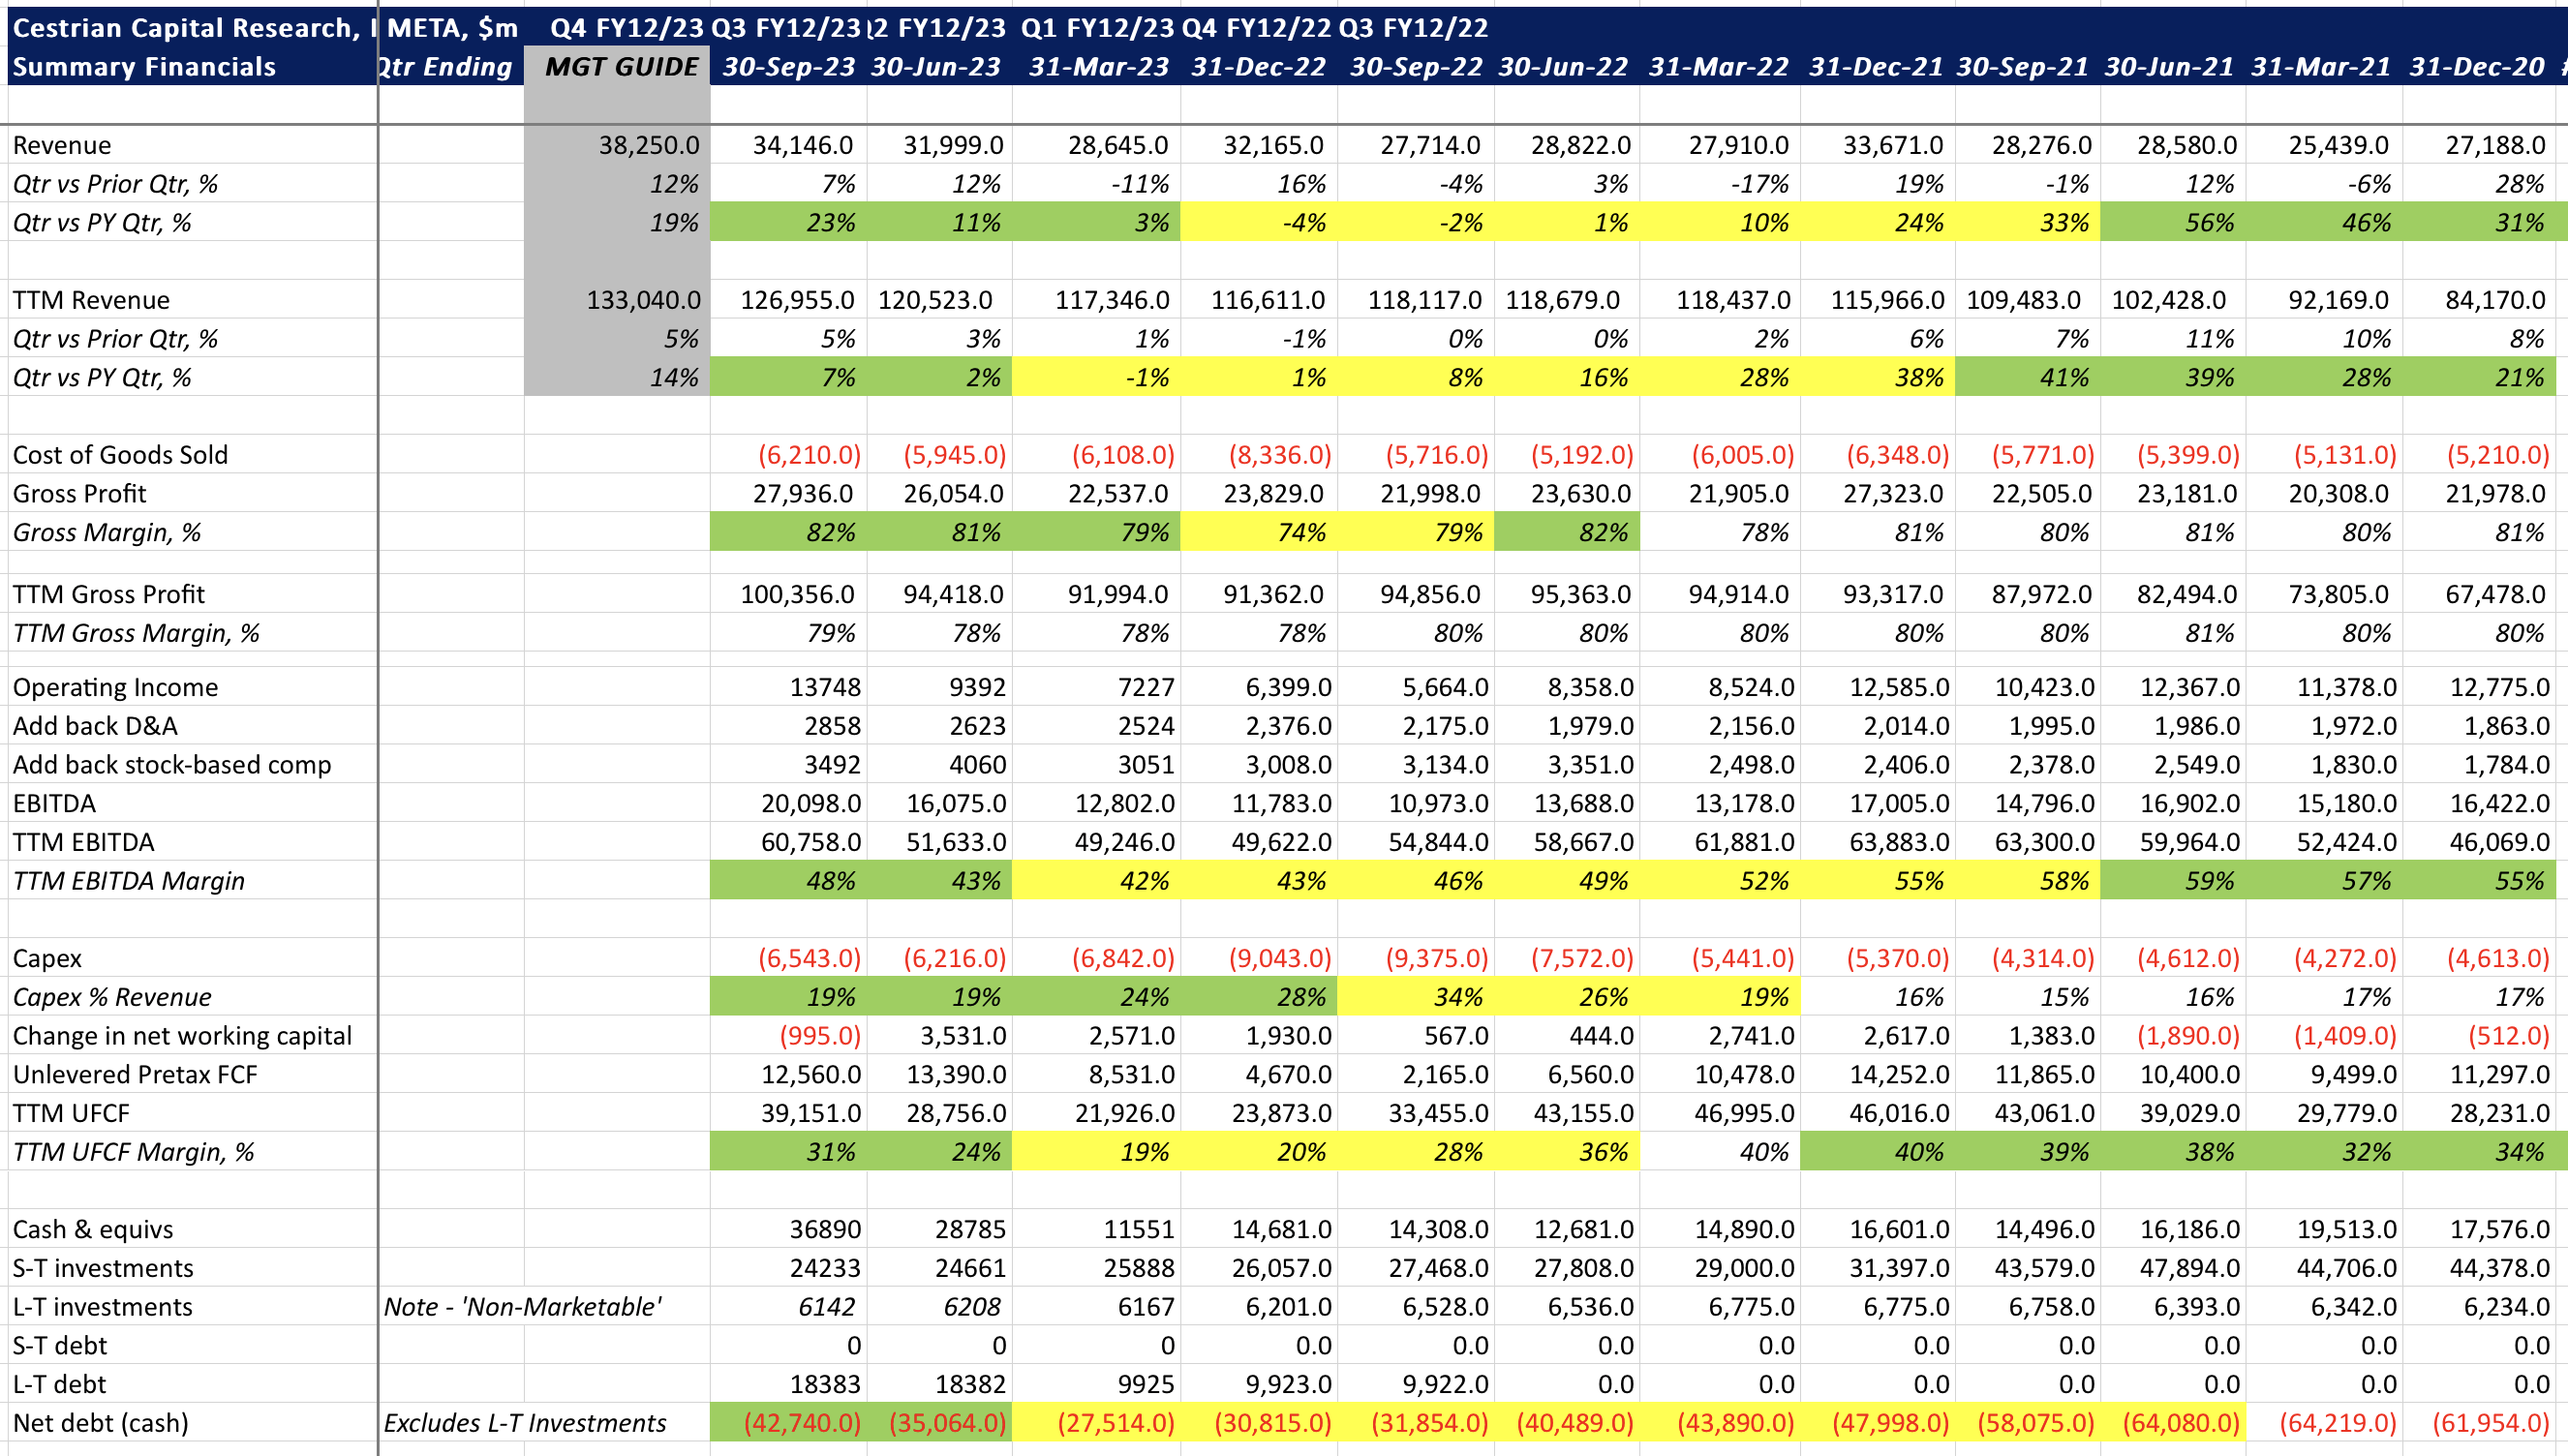Image resolution: width=2568 pixels, height=1456 pixels.
Task: Click the 'Note - Non-Marketable' cell
Action: coord(522,1307)
